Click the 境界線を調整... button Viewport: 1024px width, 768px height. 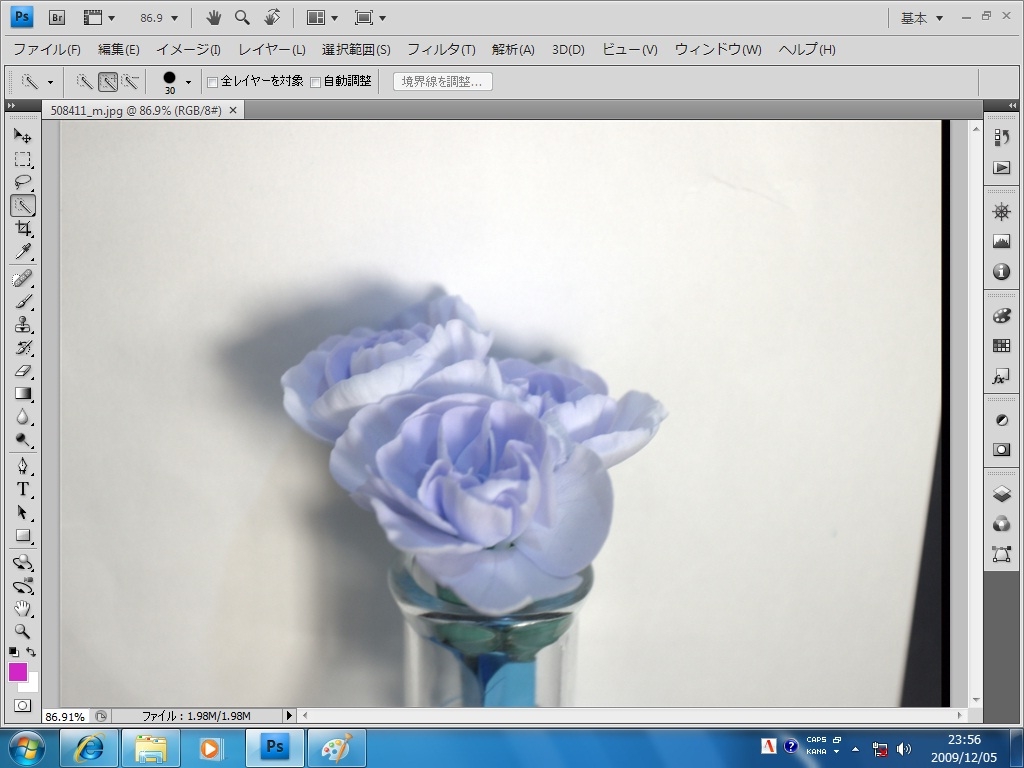(442, 82)
